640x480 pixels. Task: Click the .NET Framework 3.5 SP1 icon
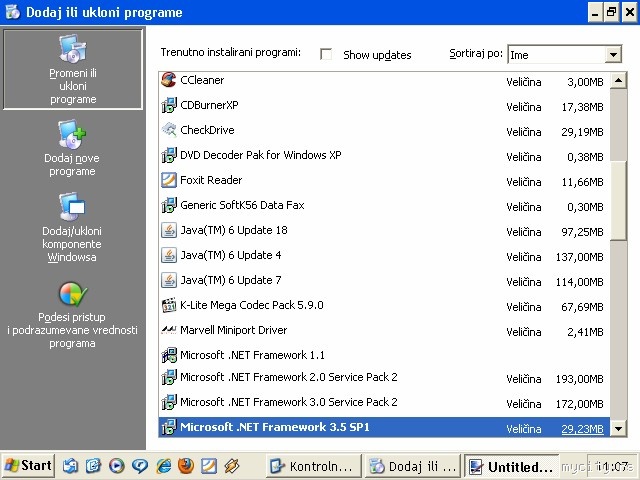169,427
